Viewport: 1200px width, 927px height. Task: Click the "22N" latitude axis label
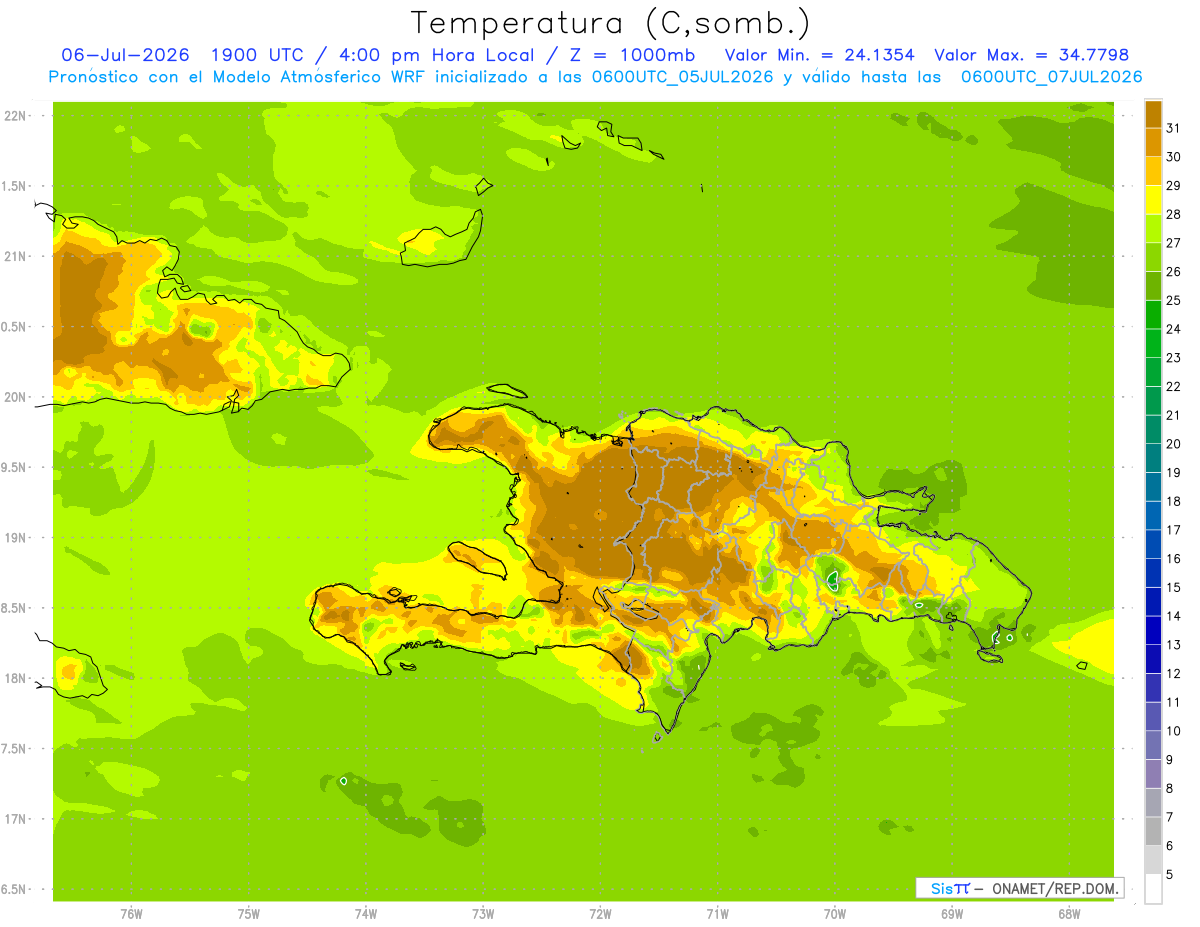(16, 115)
